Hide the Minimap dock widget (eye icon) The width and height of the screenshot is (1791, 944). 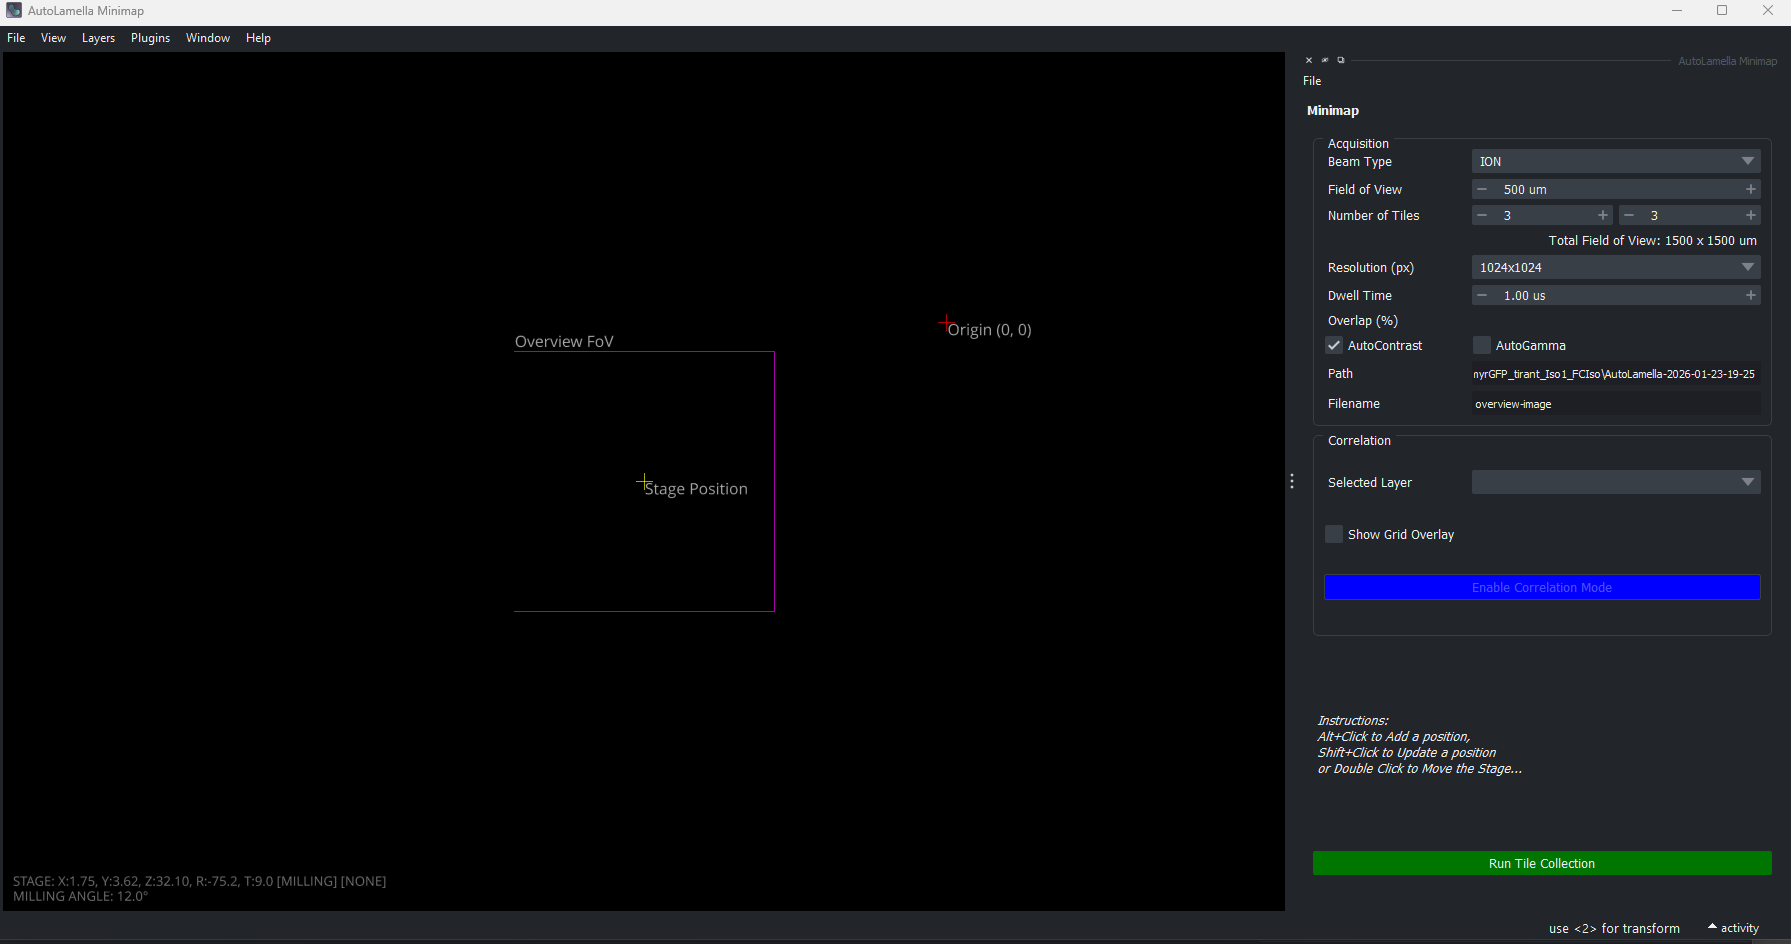[1325, 60]
